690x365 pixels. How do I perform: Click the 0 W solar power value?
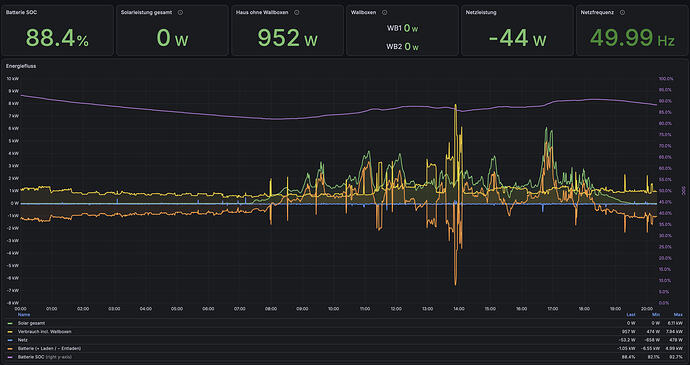pos(172,37)
